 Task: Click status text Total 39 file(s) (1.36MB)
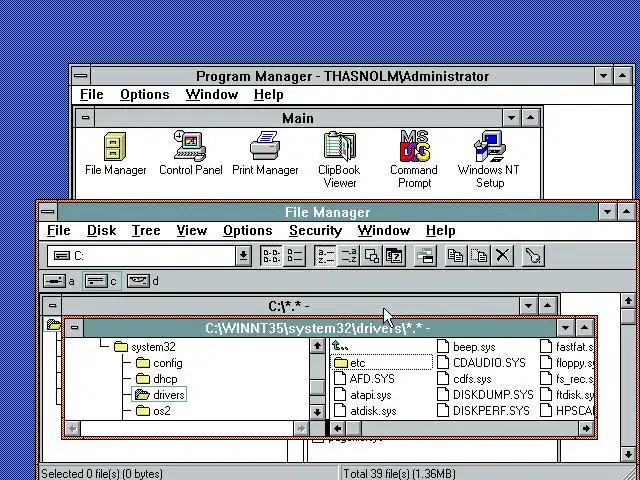tap(399, 473)
